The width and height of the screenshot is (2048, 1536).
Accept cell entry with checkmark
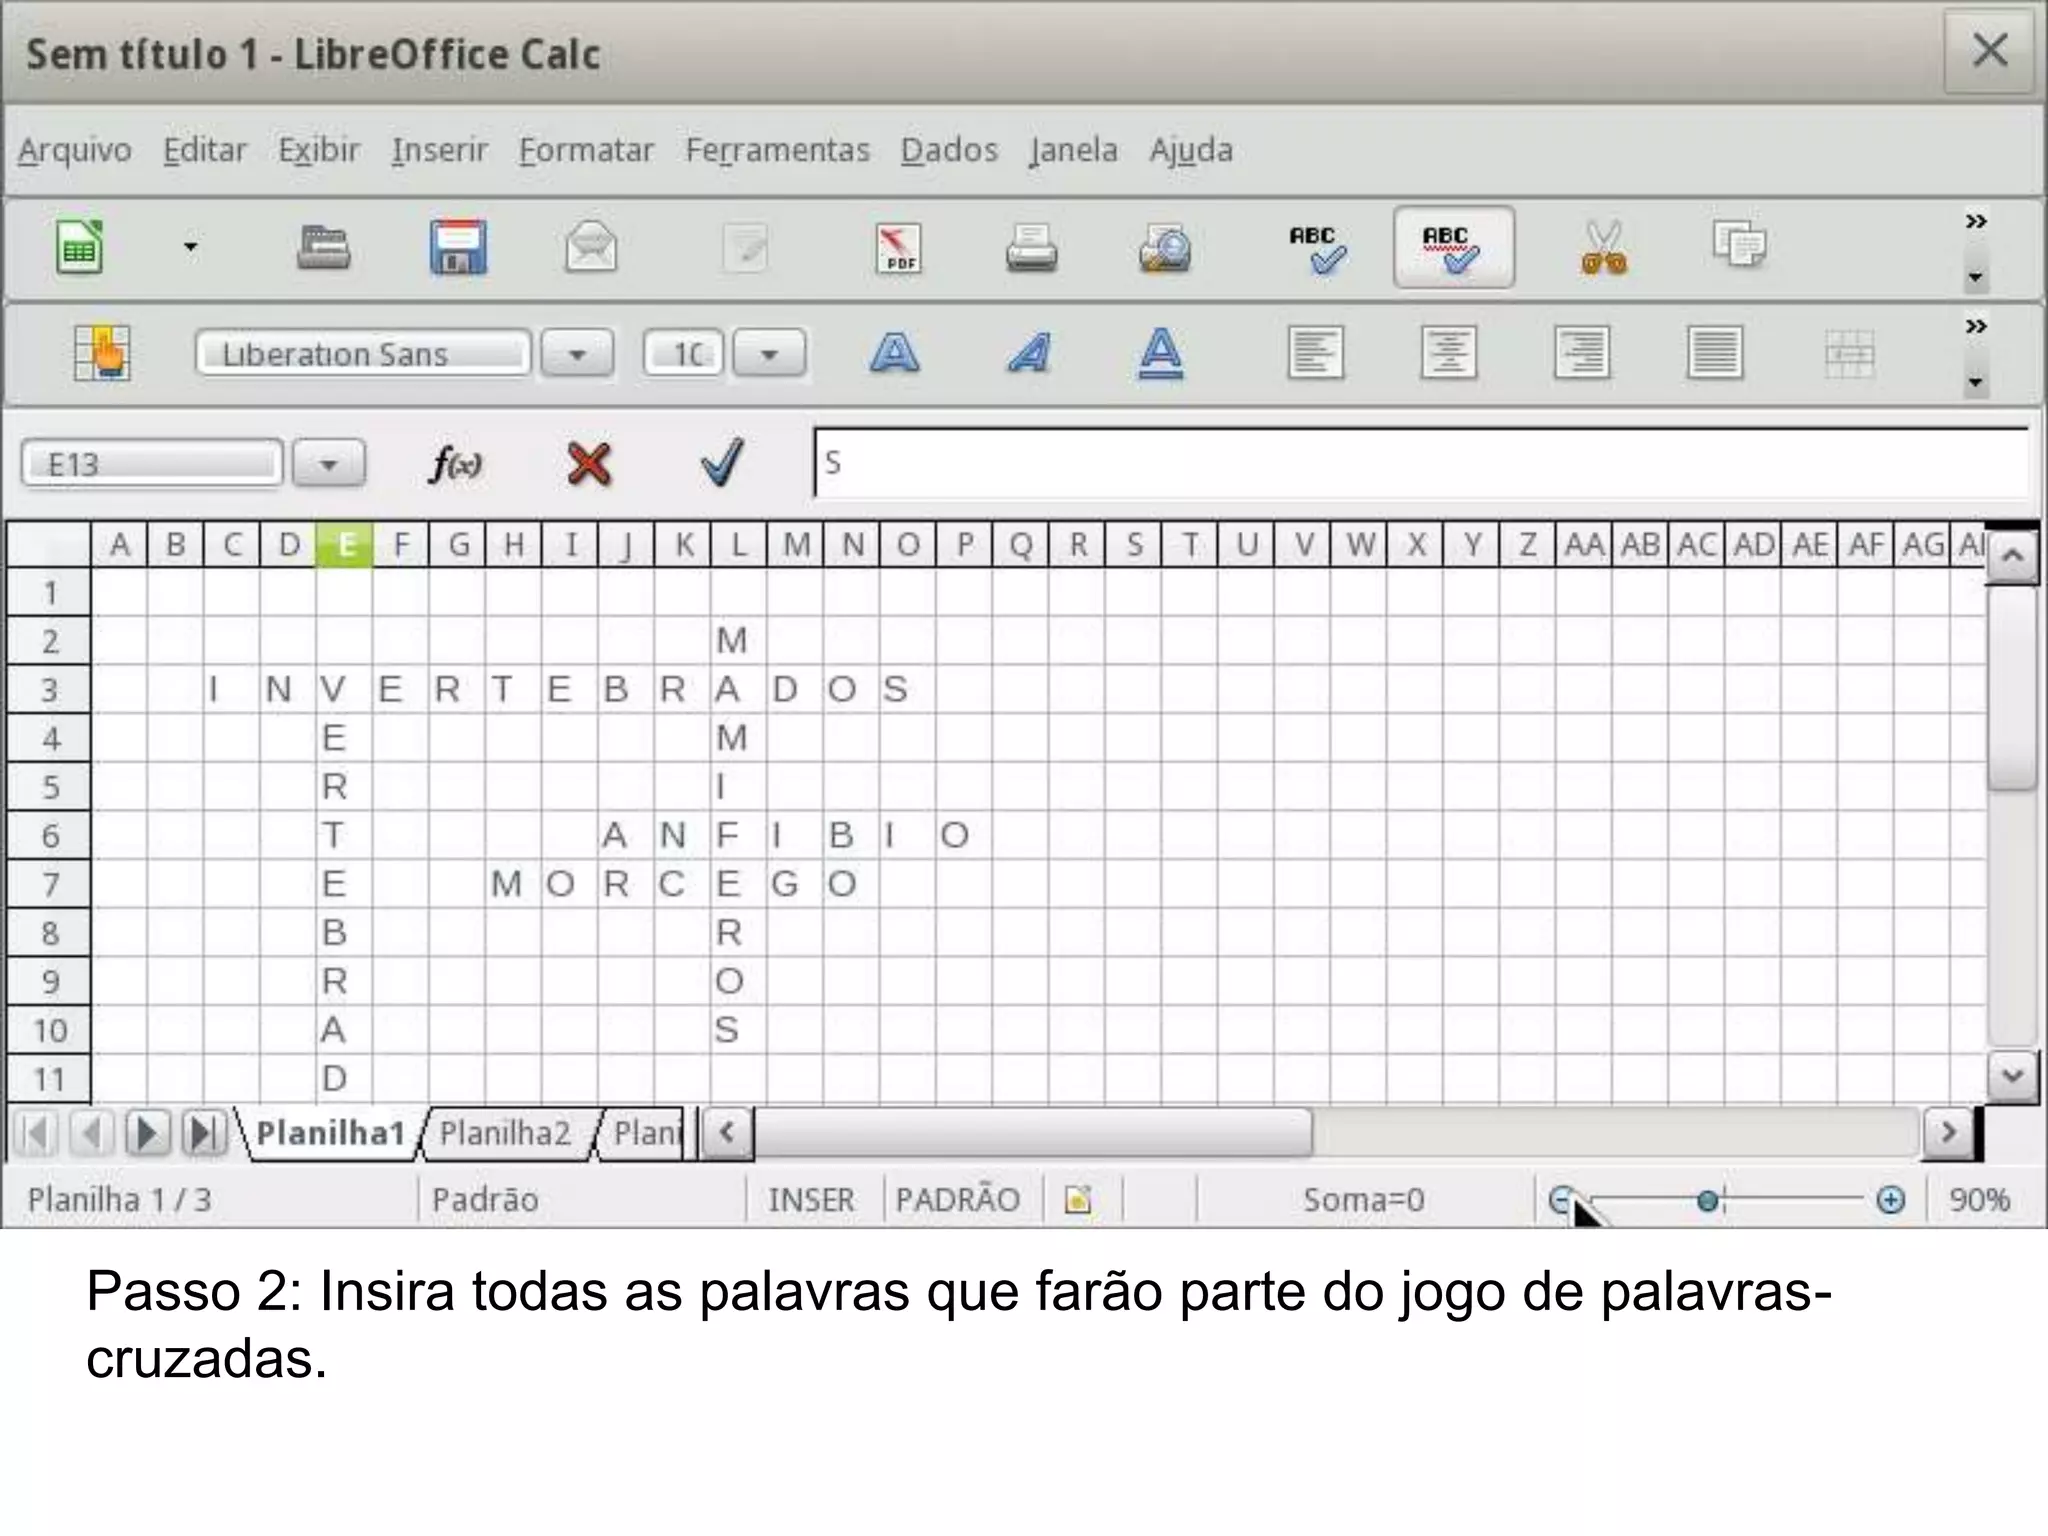coord(721,462)
